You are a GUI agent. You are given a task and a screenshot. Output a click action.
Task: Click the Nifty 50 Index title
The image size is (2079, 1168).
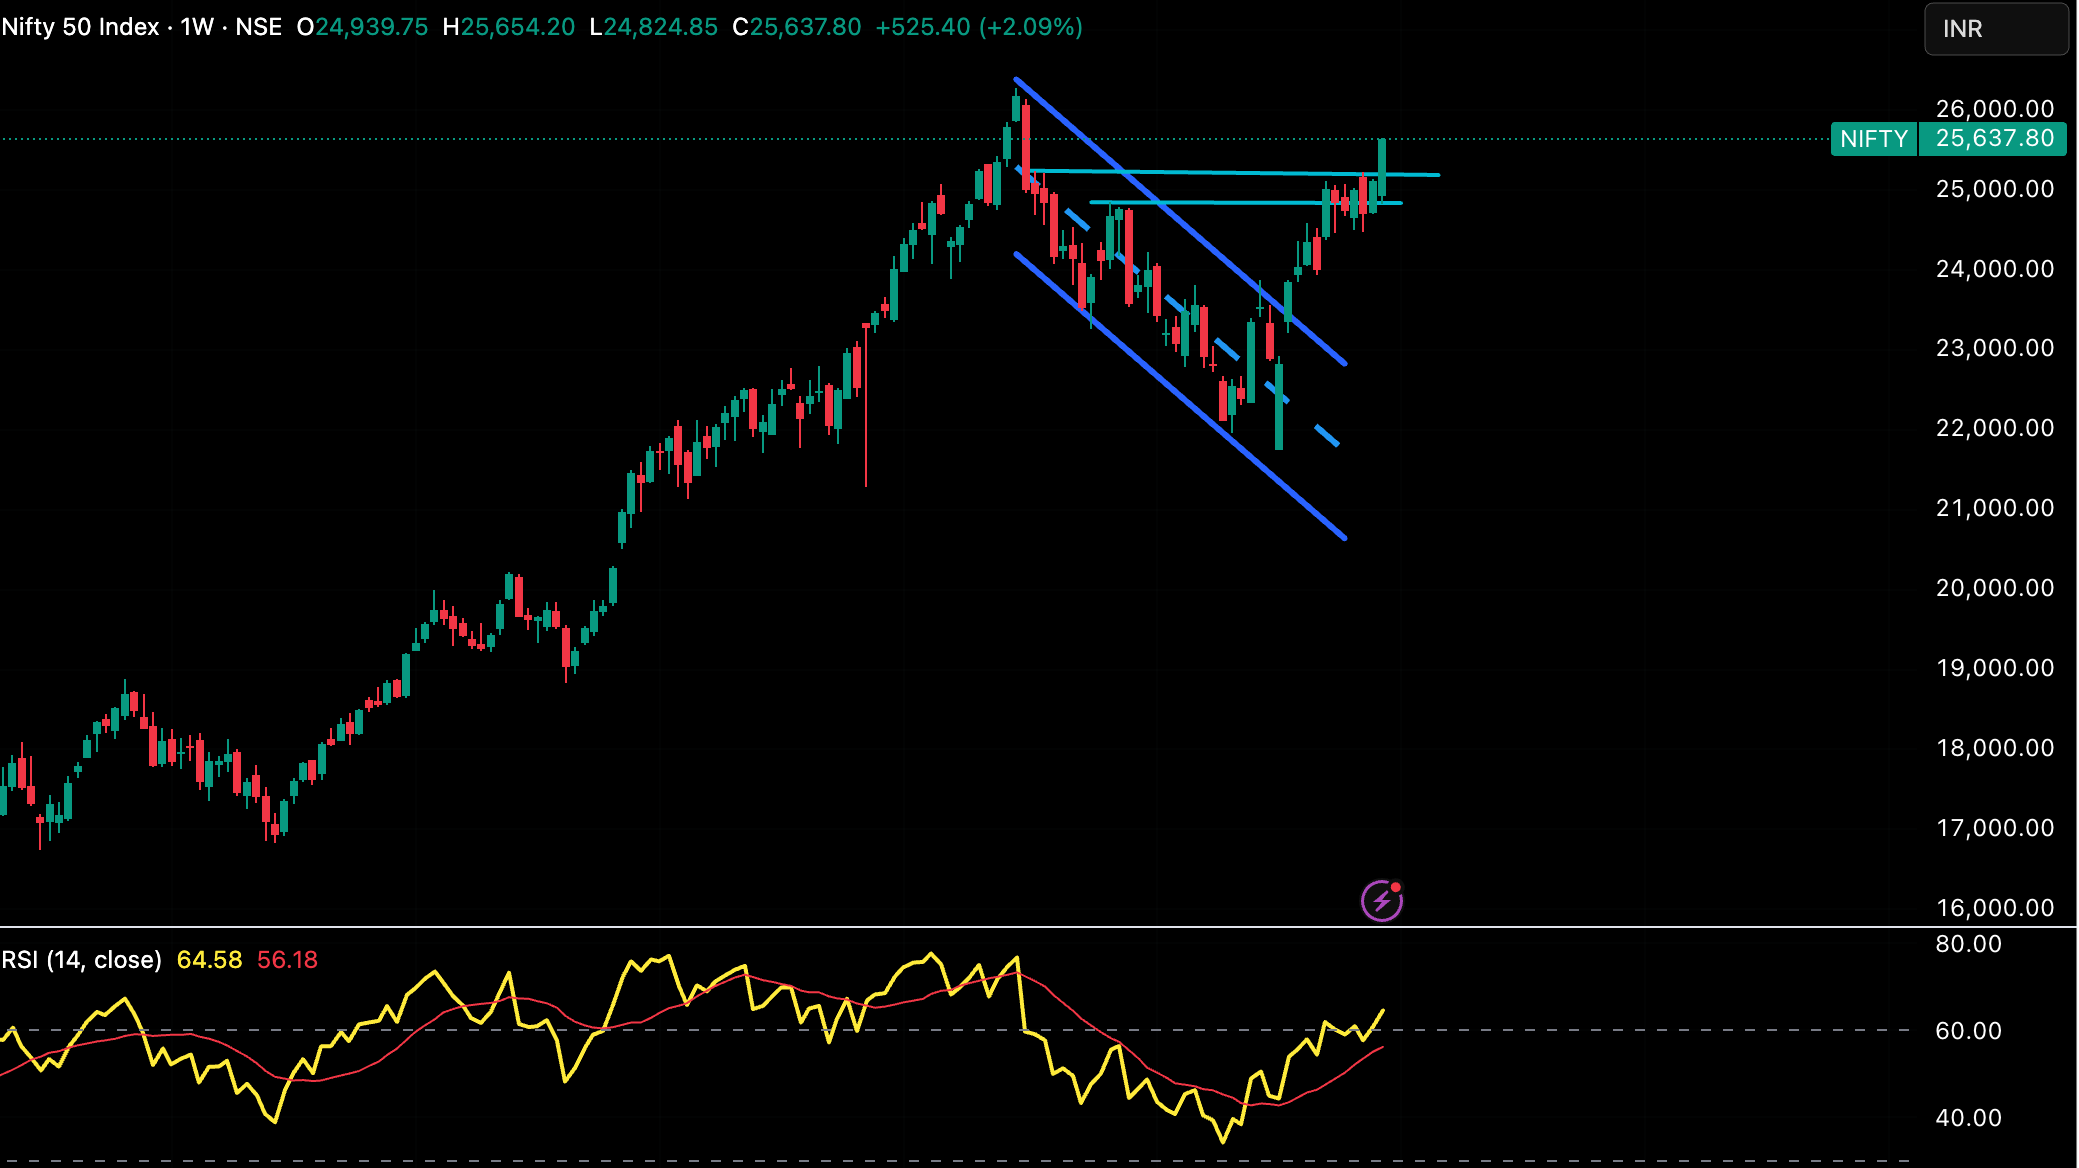pyautogui.click(x=80, y=27)
